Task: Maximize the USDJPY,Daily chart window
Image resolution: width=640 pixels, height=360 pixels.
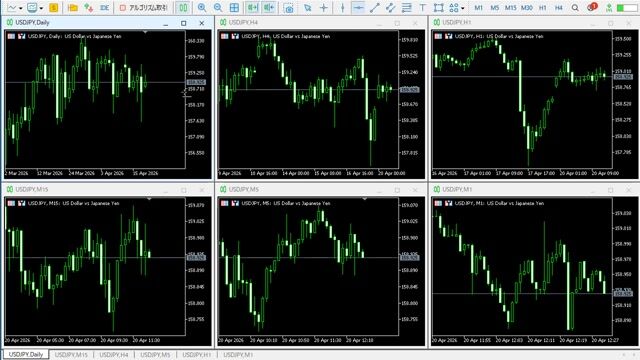Action: 184,23
